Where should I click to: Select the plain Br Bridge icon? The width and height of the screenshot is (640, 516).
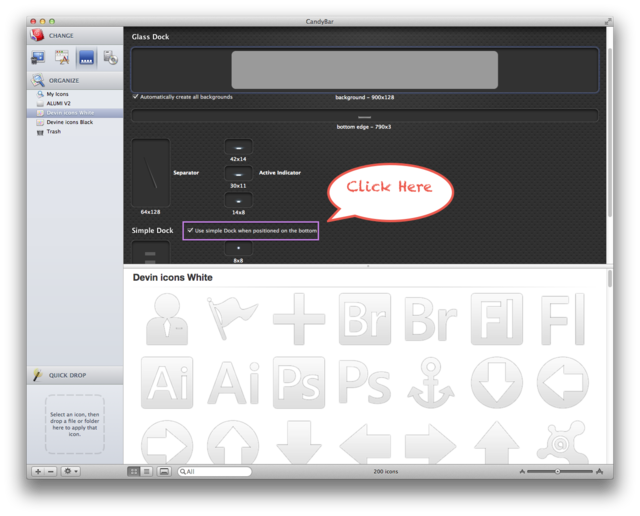coord(431,319)
